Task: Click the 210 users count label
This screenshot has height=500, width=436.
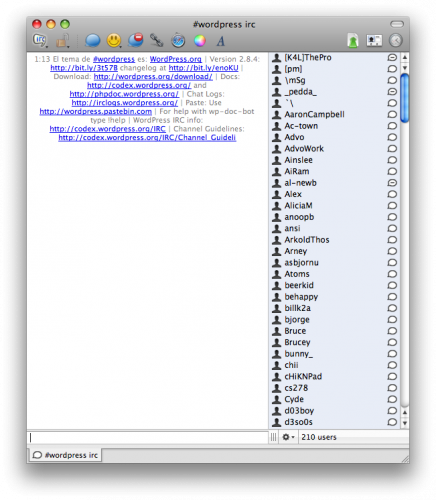Action: [x=319, y=437]
